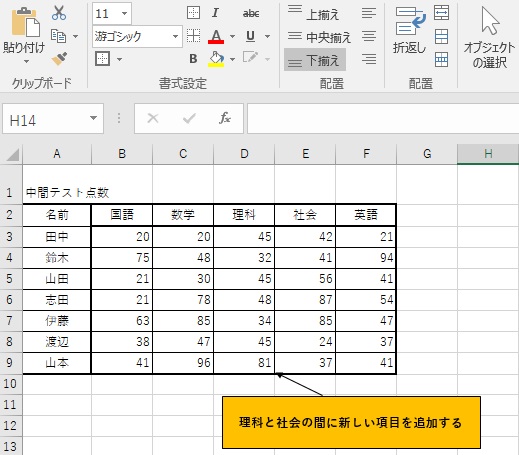Click the center horizontally icon

(x=369, y=36)
